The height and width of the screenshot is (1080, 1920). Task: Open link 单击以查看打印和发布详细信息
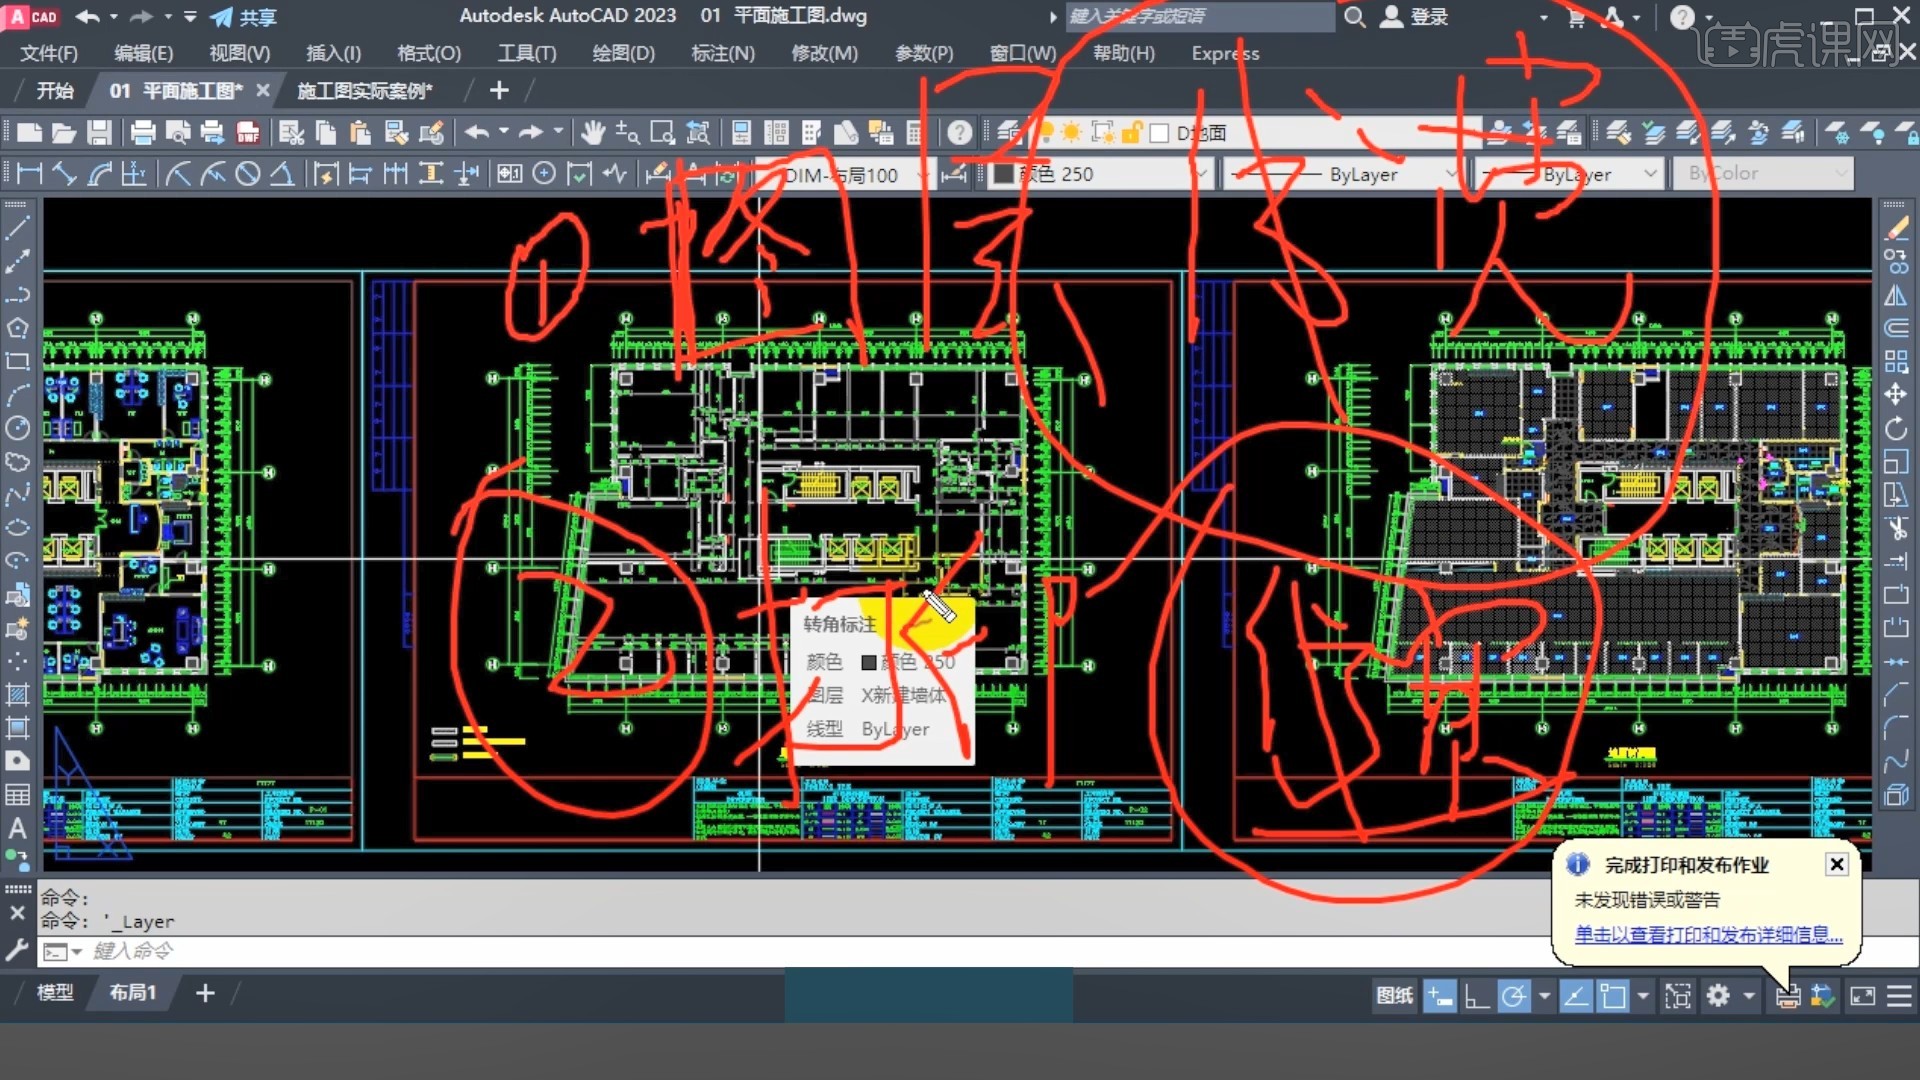(x=1708, y=935)
